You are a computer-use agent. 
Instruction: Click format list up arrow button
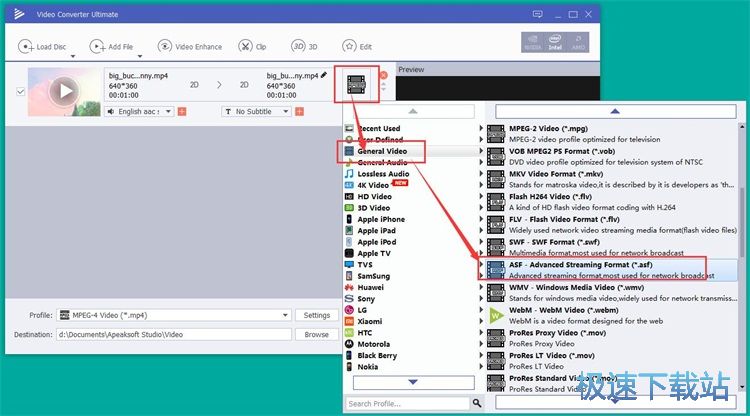[x=615, y=111]
